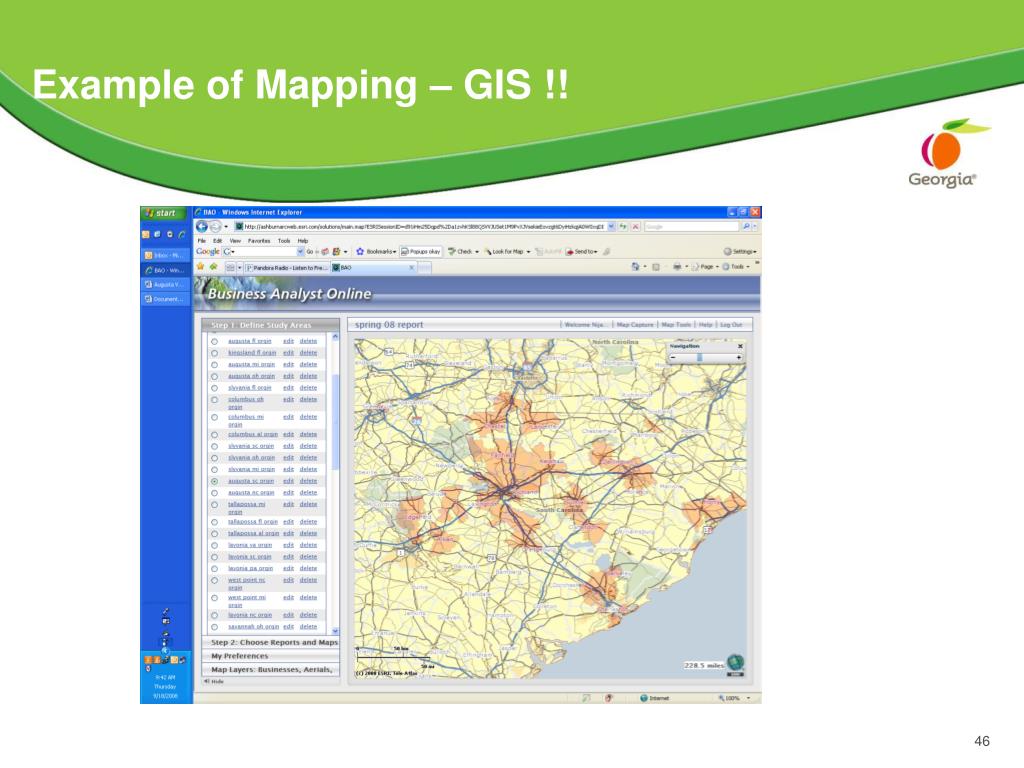
Task: Click the browser Back arrow button
Action: click(x=202, y=227)
